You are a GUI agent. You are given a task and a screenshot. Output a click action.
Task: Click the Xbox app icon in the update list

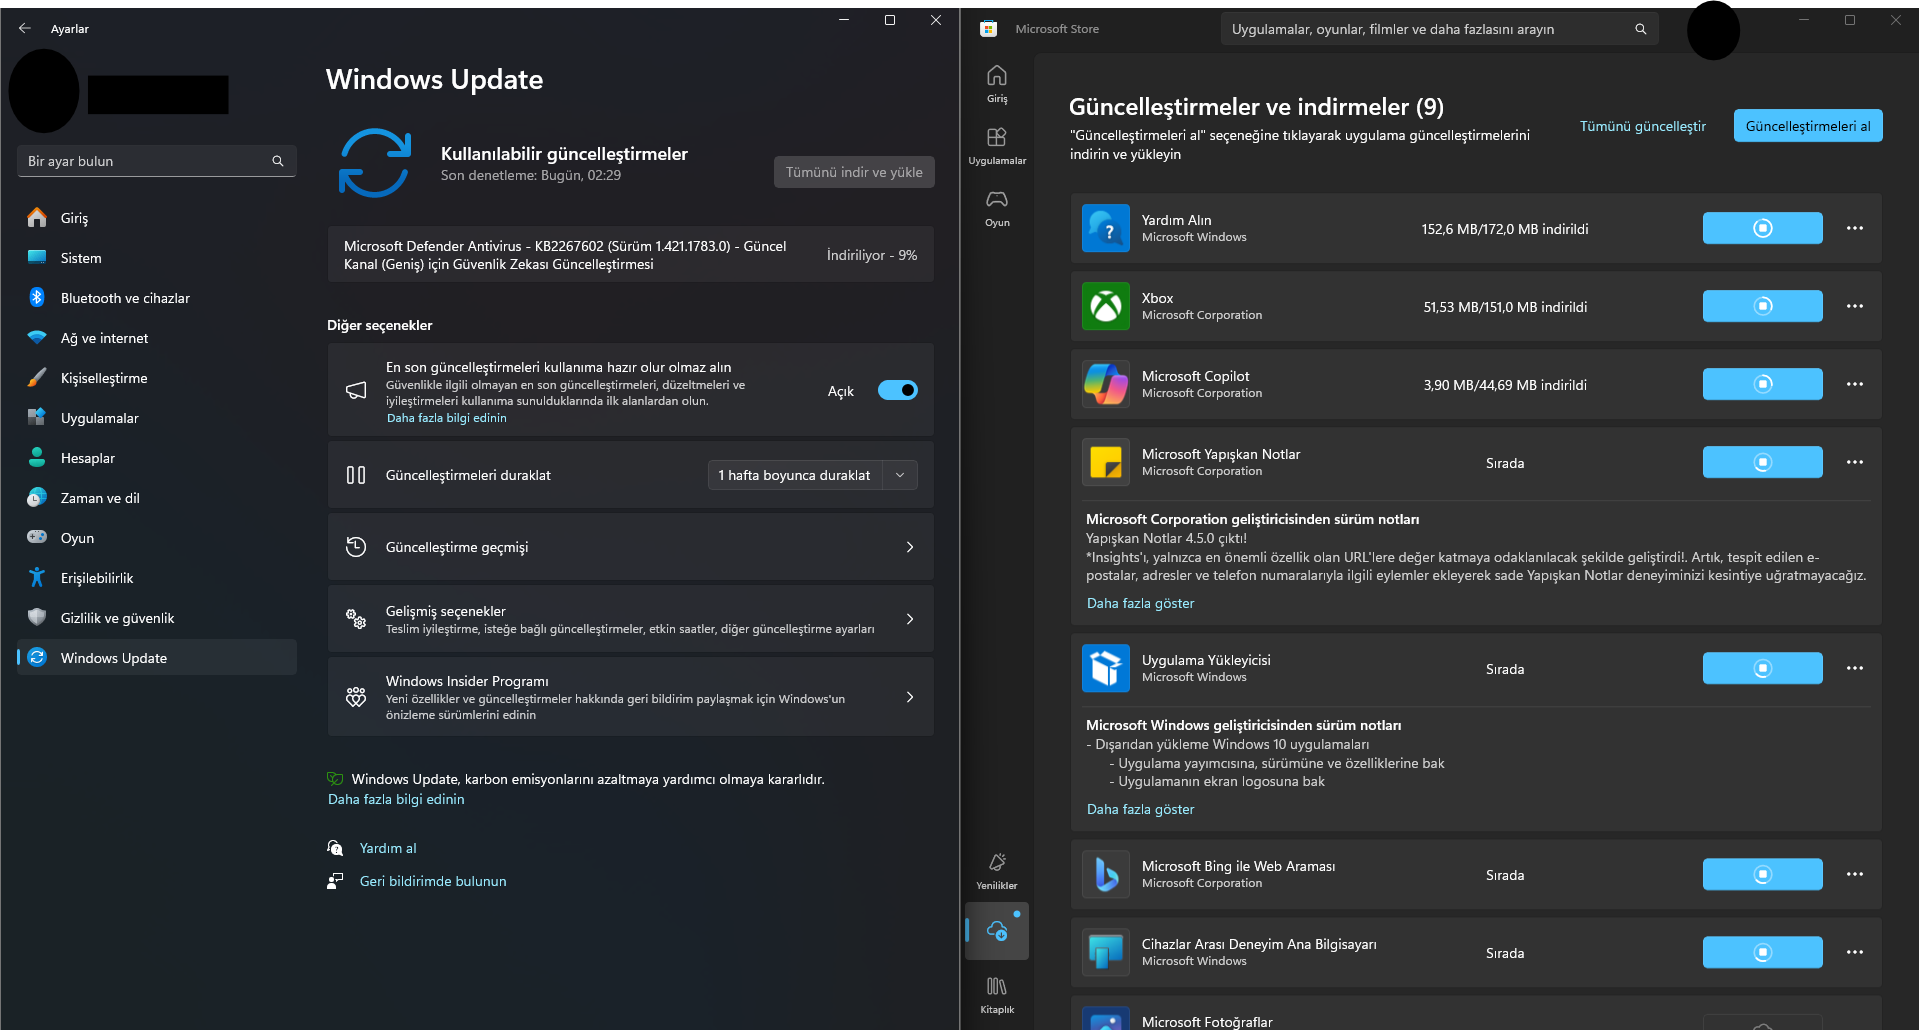[1106, 306]
